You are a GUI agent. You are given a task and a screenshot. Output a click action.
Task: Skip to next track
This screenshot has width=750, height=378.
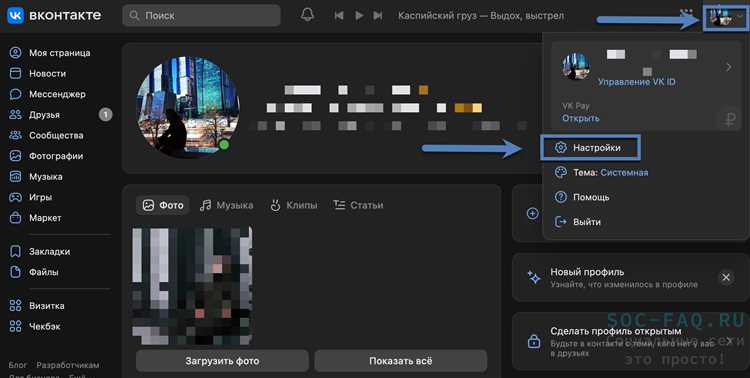click(378, 16)
